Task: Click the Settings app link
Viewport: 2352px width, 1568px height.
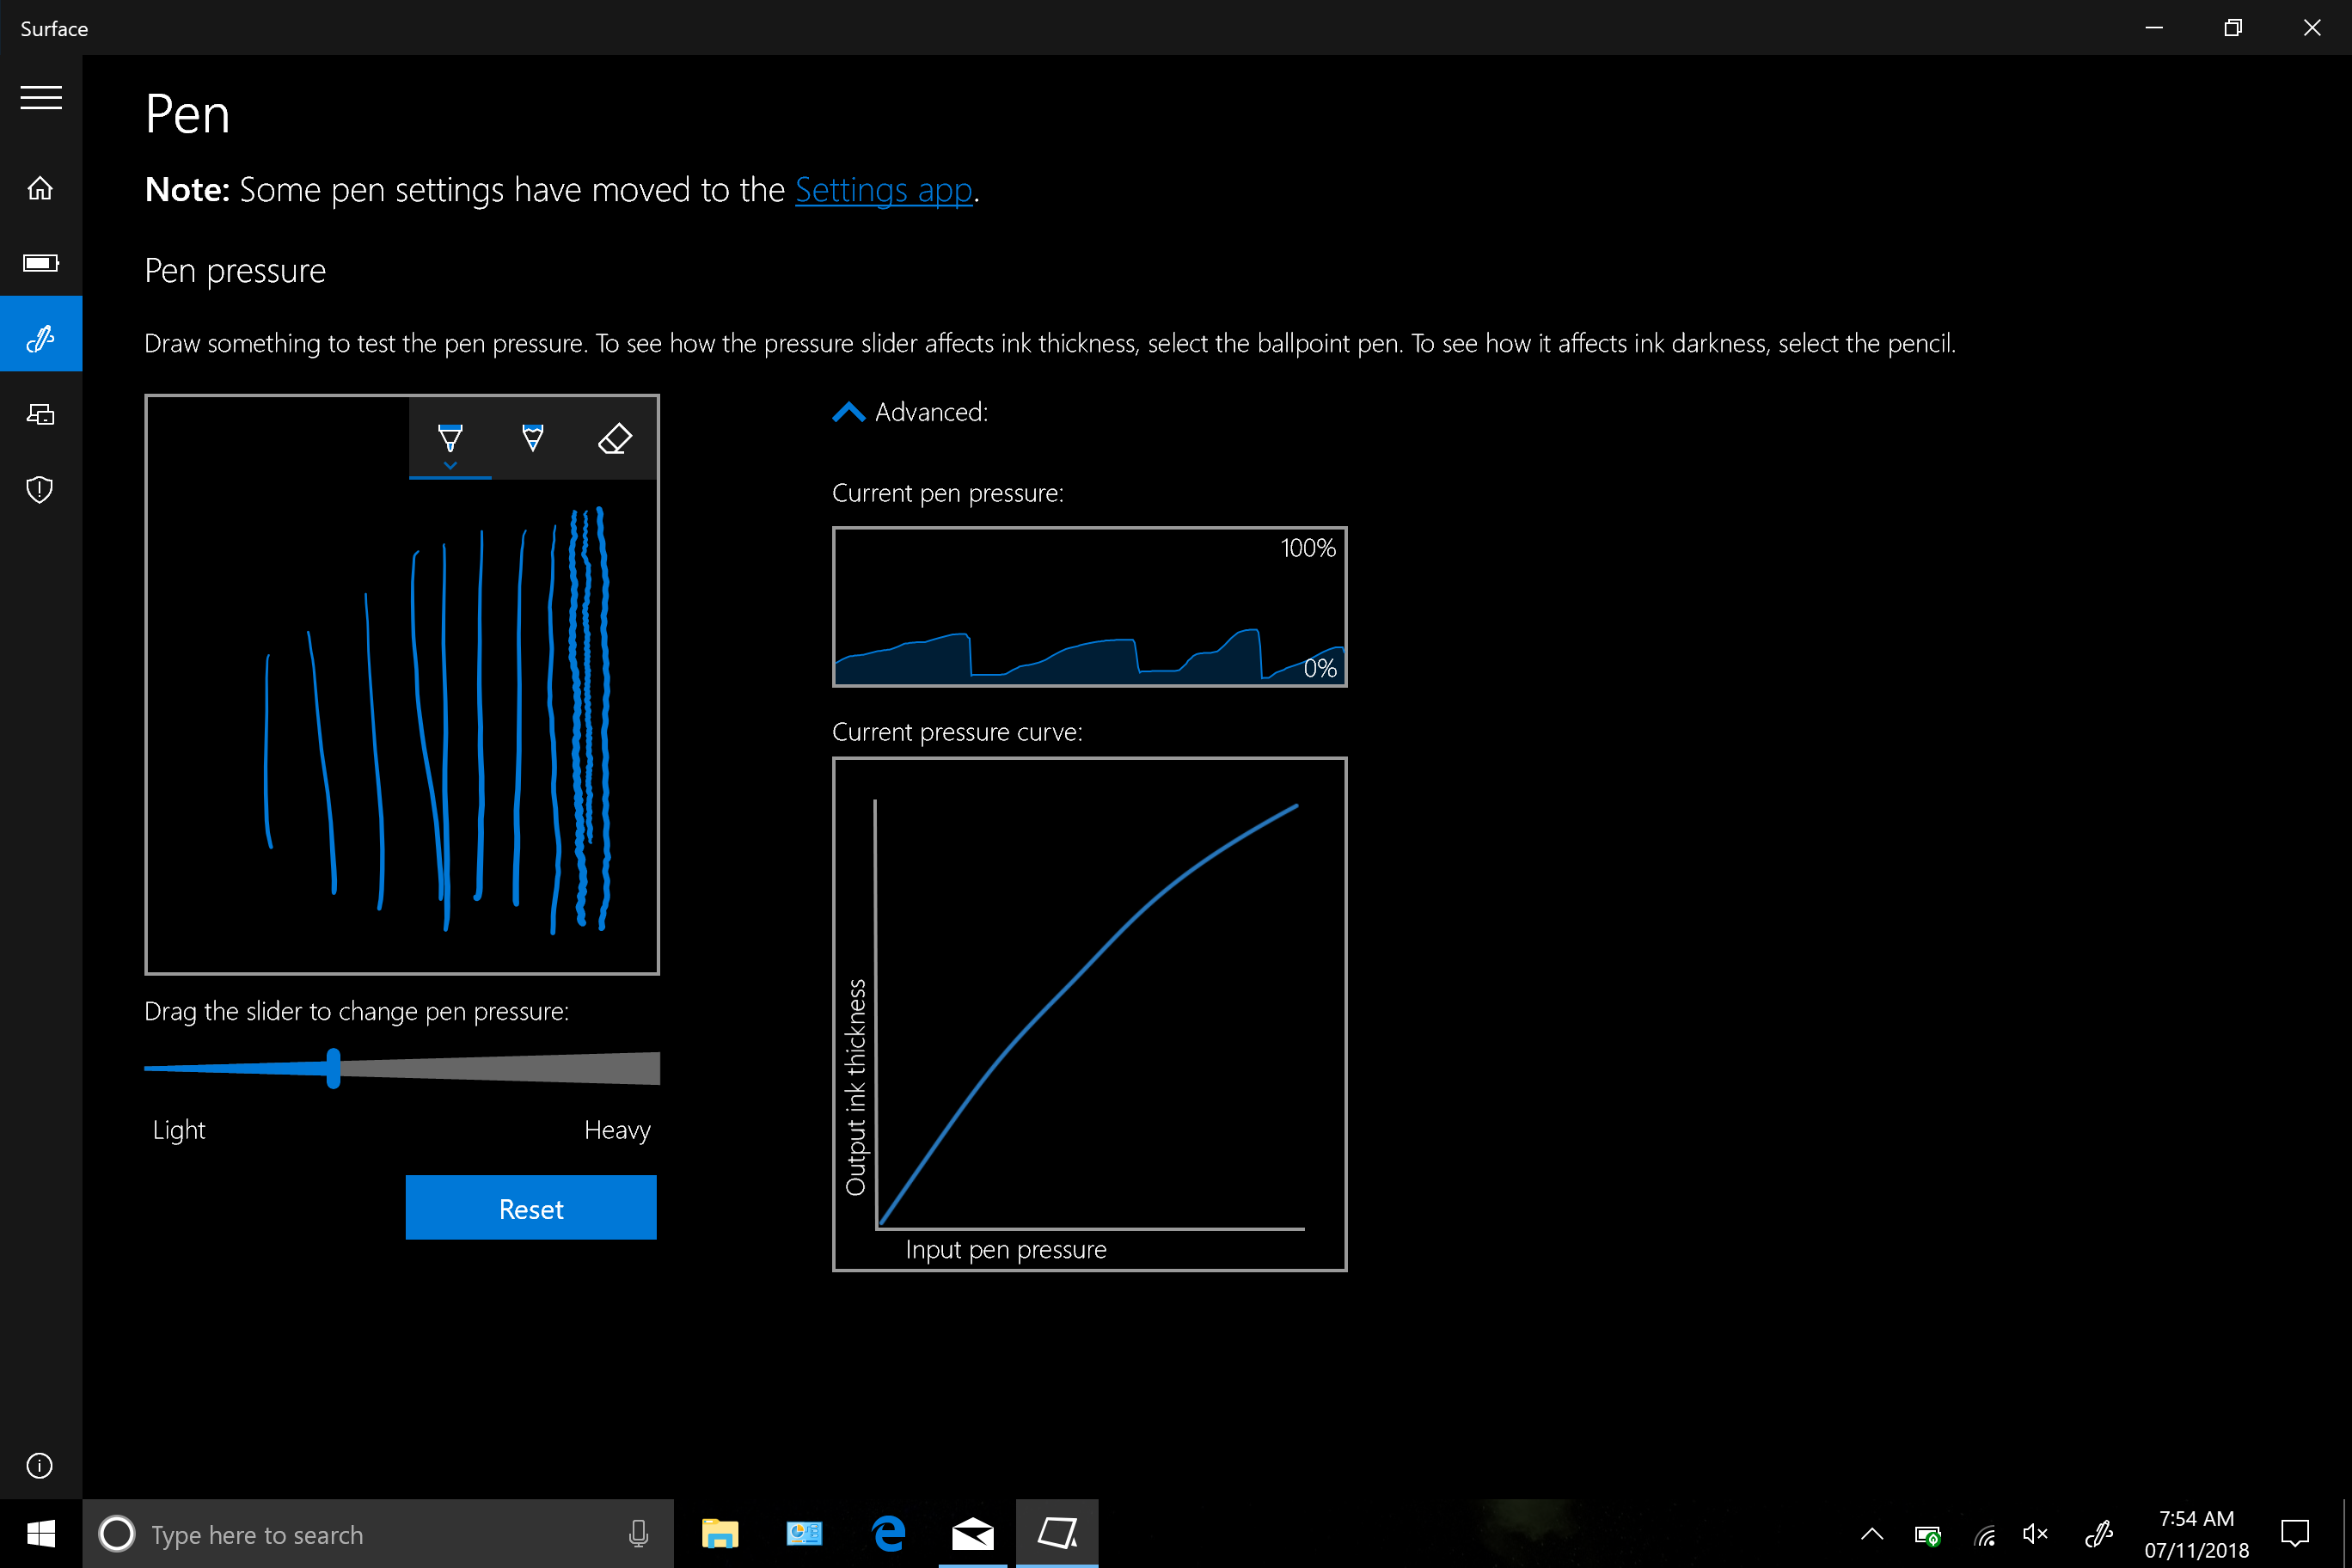Action: [883, 190]
